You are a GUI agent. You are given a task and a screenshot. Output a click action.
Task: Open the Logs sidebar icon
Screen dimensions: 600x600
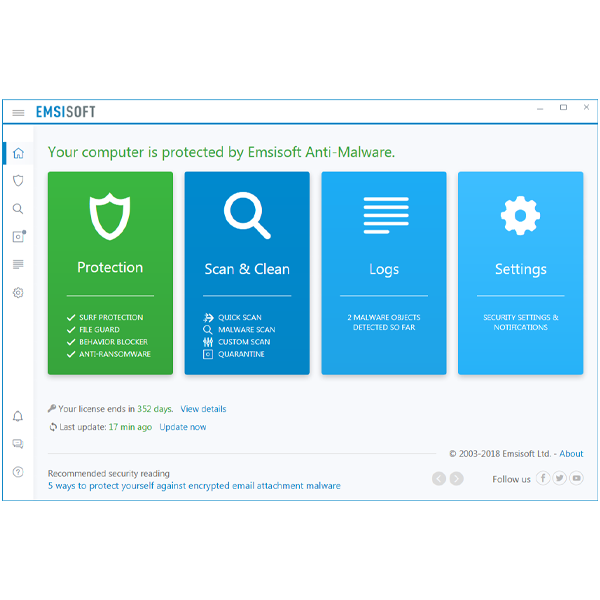18,264
